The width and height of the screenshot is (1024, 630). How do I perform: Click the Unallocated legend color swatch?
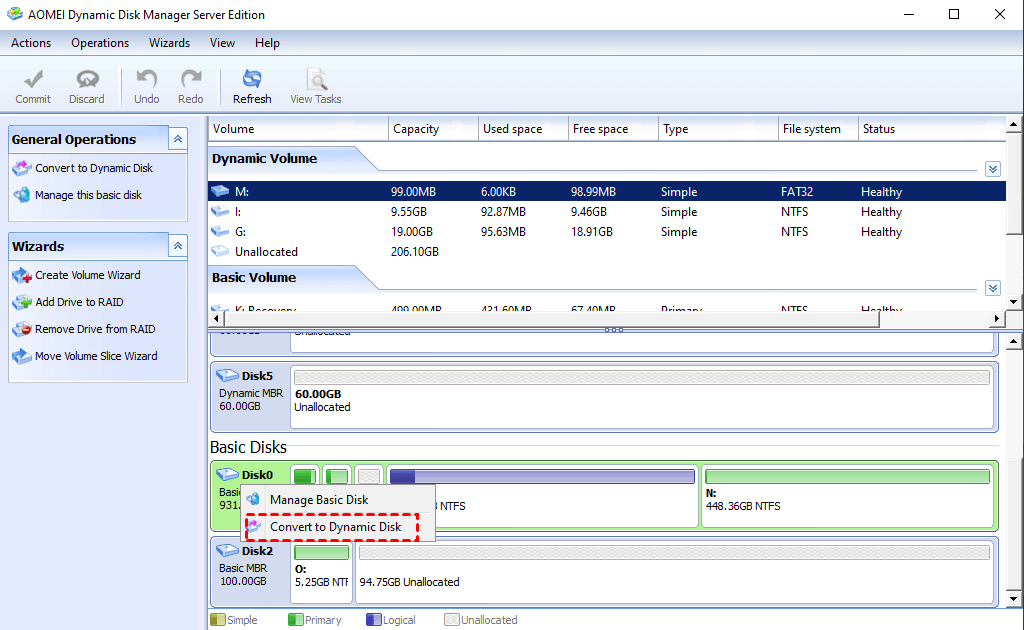click(452, 620)
